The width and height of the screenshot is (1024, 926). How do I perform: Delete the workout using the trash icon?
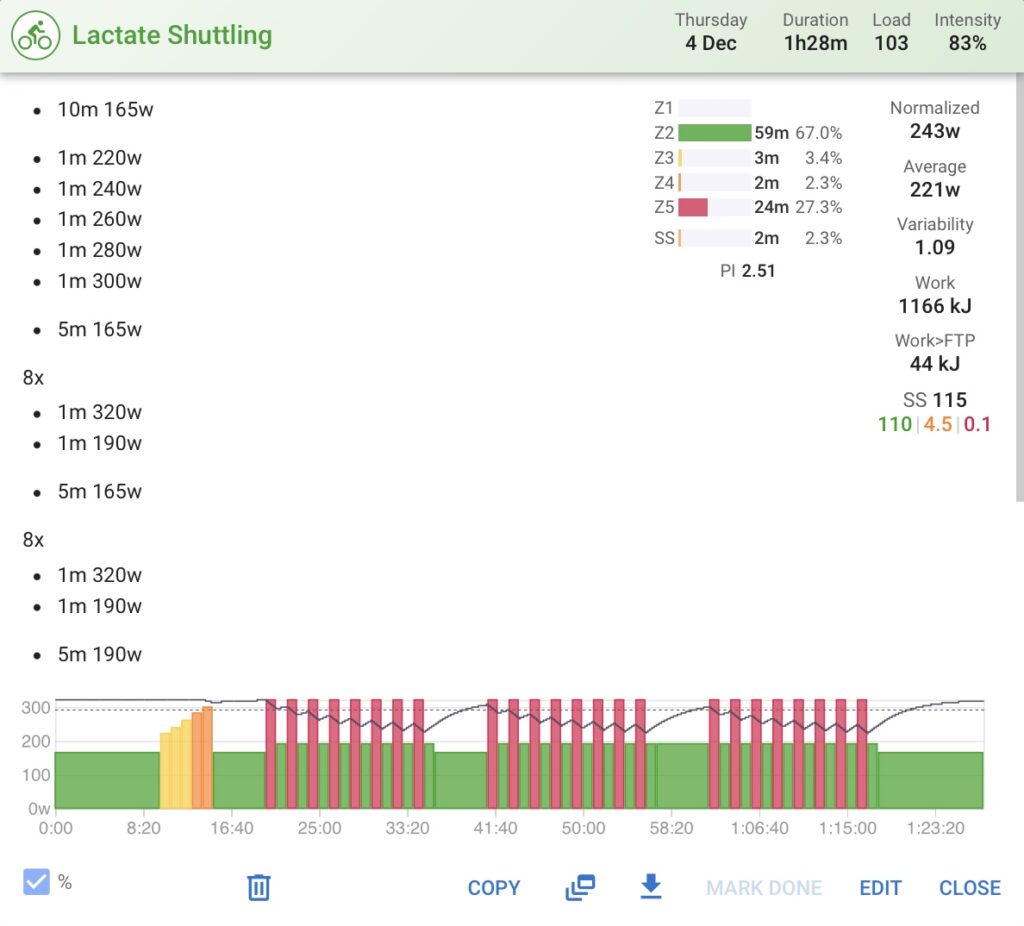259,887
